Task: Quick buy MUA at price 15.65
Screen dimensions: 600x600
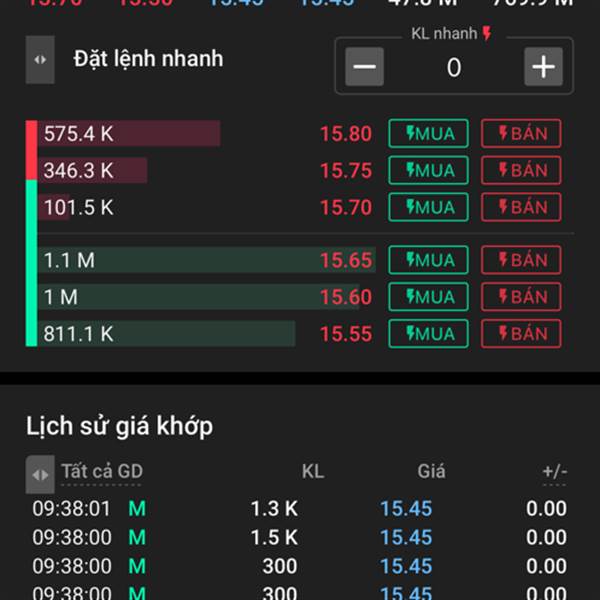Action: tap(428, 260)
